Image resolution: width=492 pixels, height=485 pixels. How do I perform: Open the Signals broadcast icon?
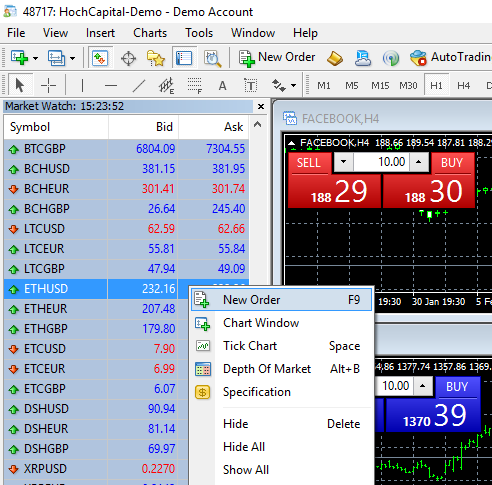point(391,58)
